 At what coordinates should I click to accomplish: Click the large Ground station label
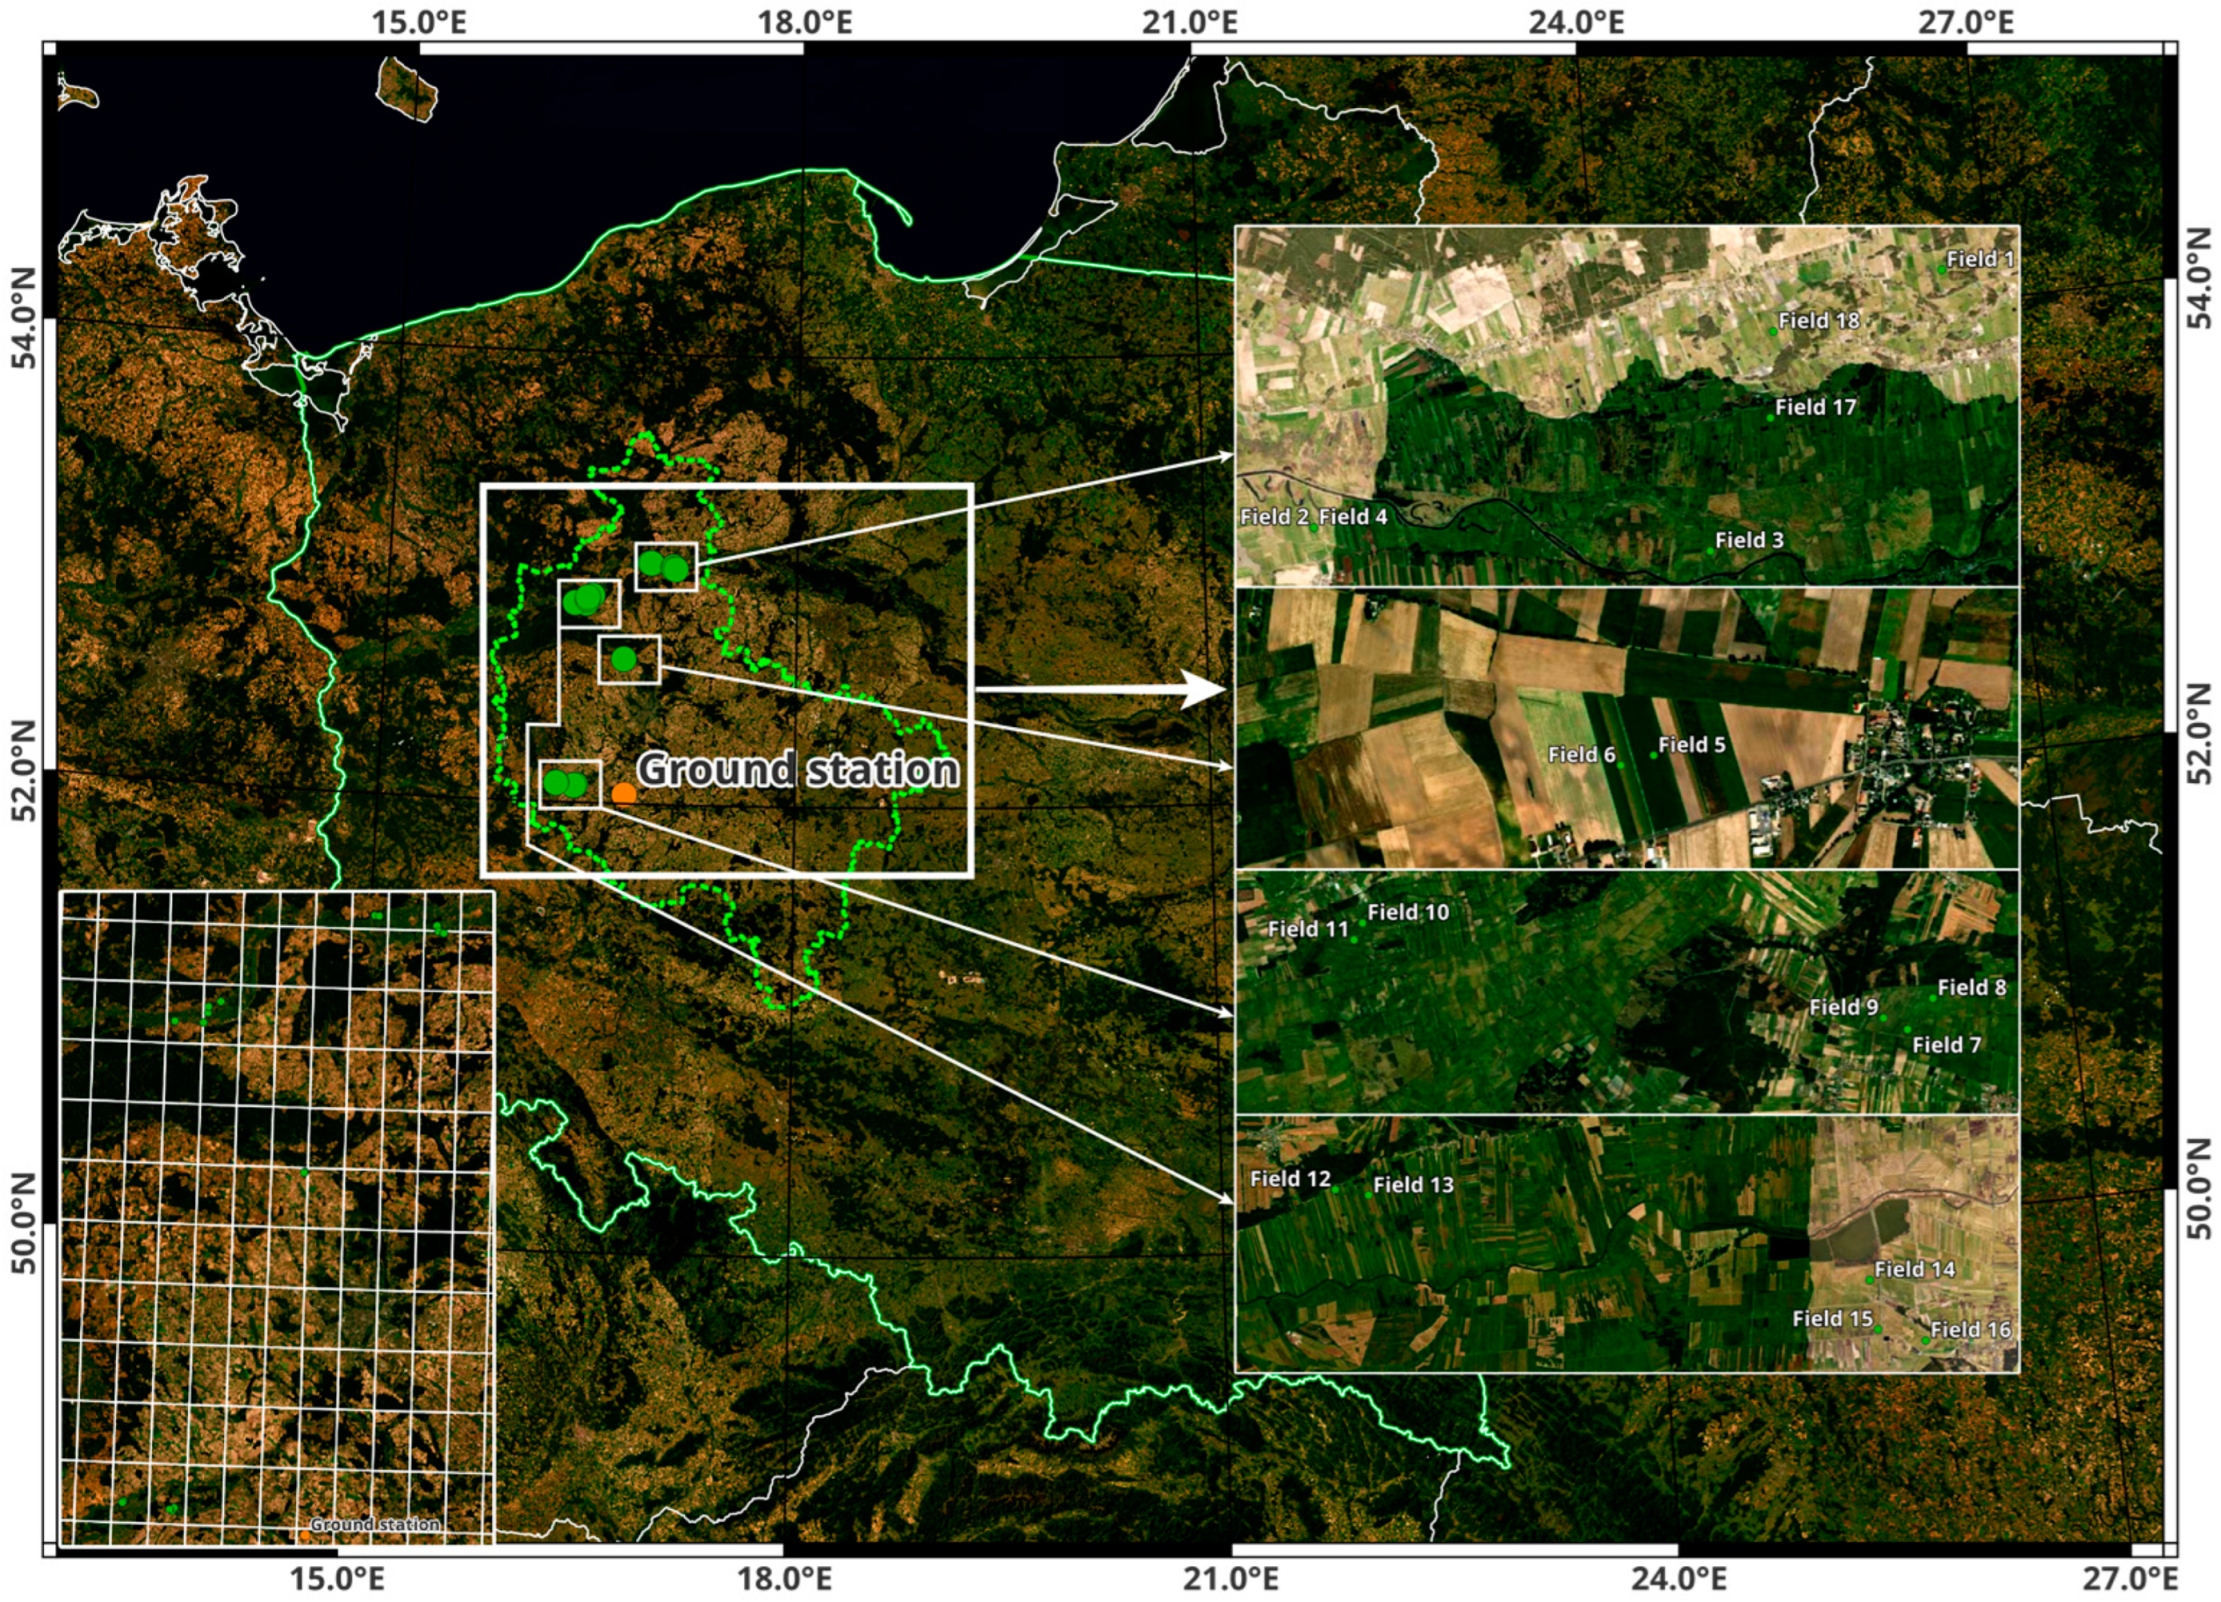(798, 769)
